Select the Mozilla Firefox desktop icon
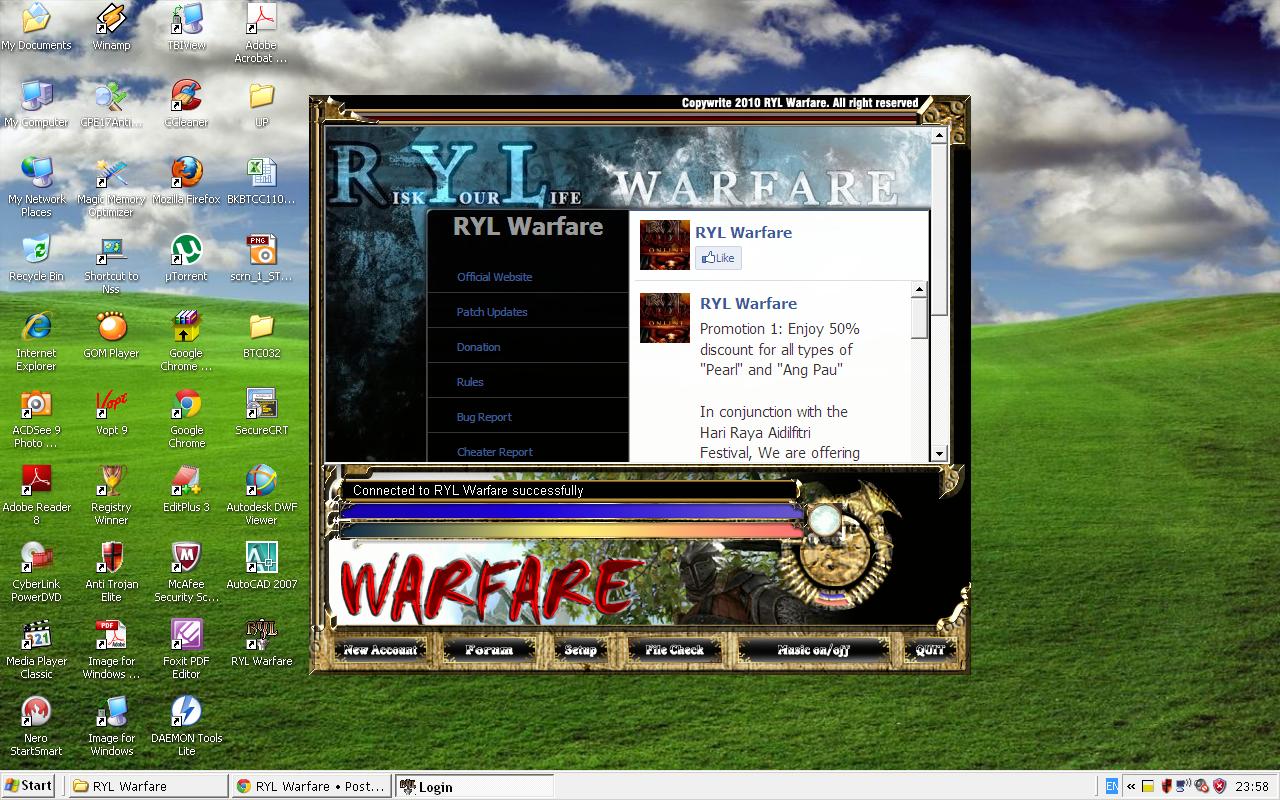 pyautogui.click(x=186, y=181)
